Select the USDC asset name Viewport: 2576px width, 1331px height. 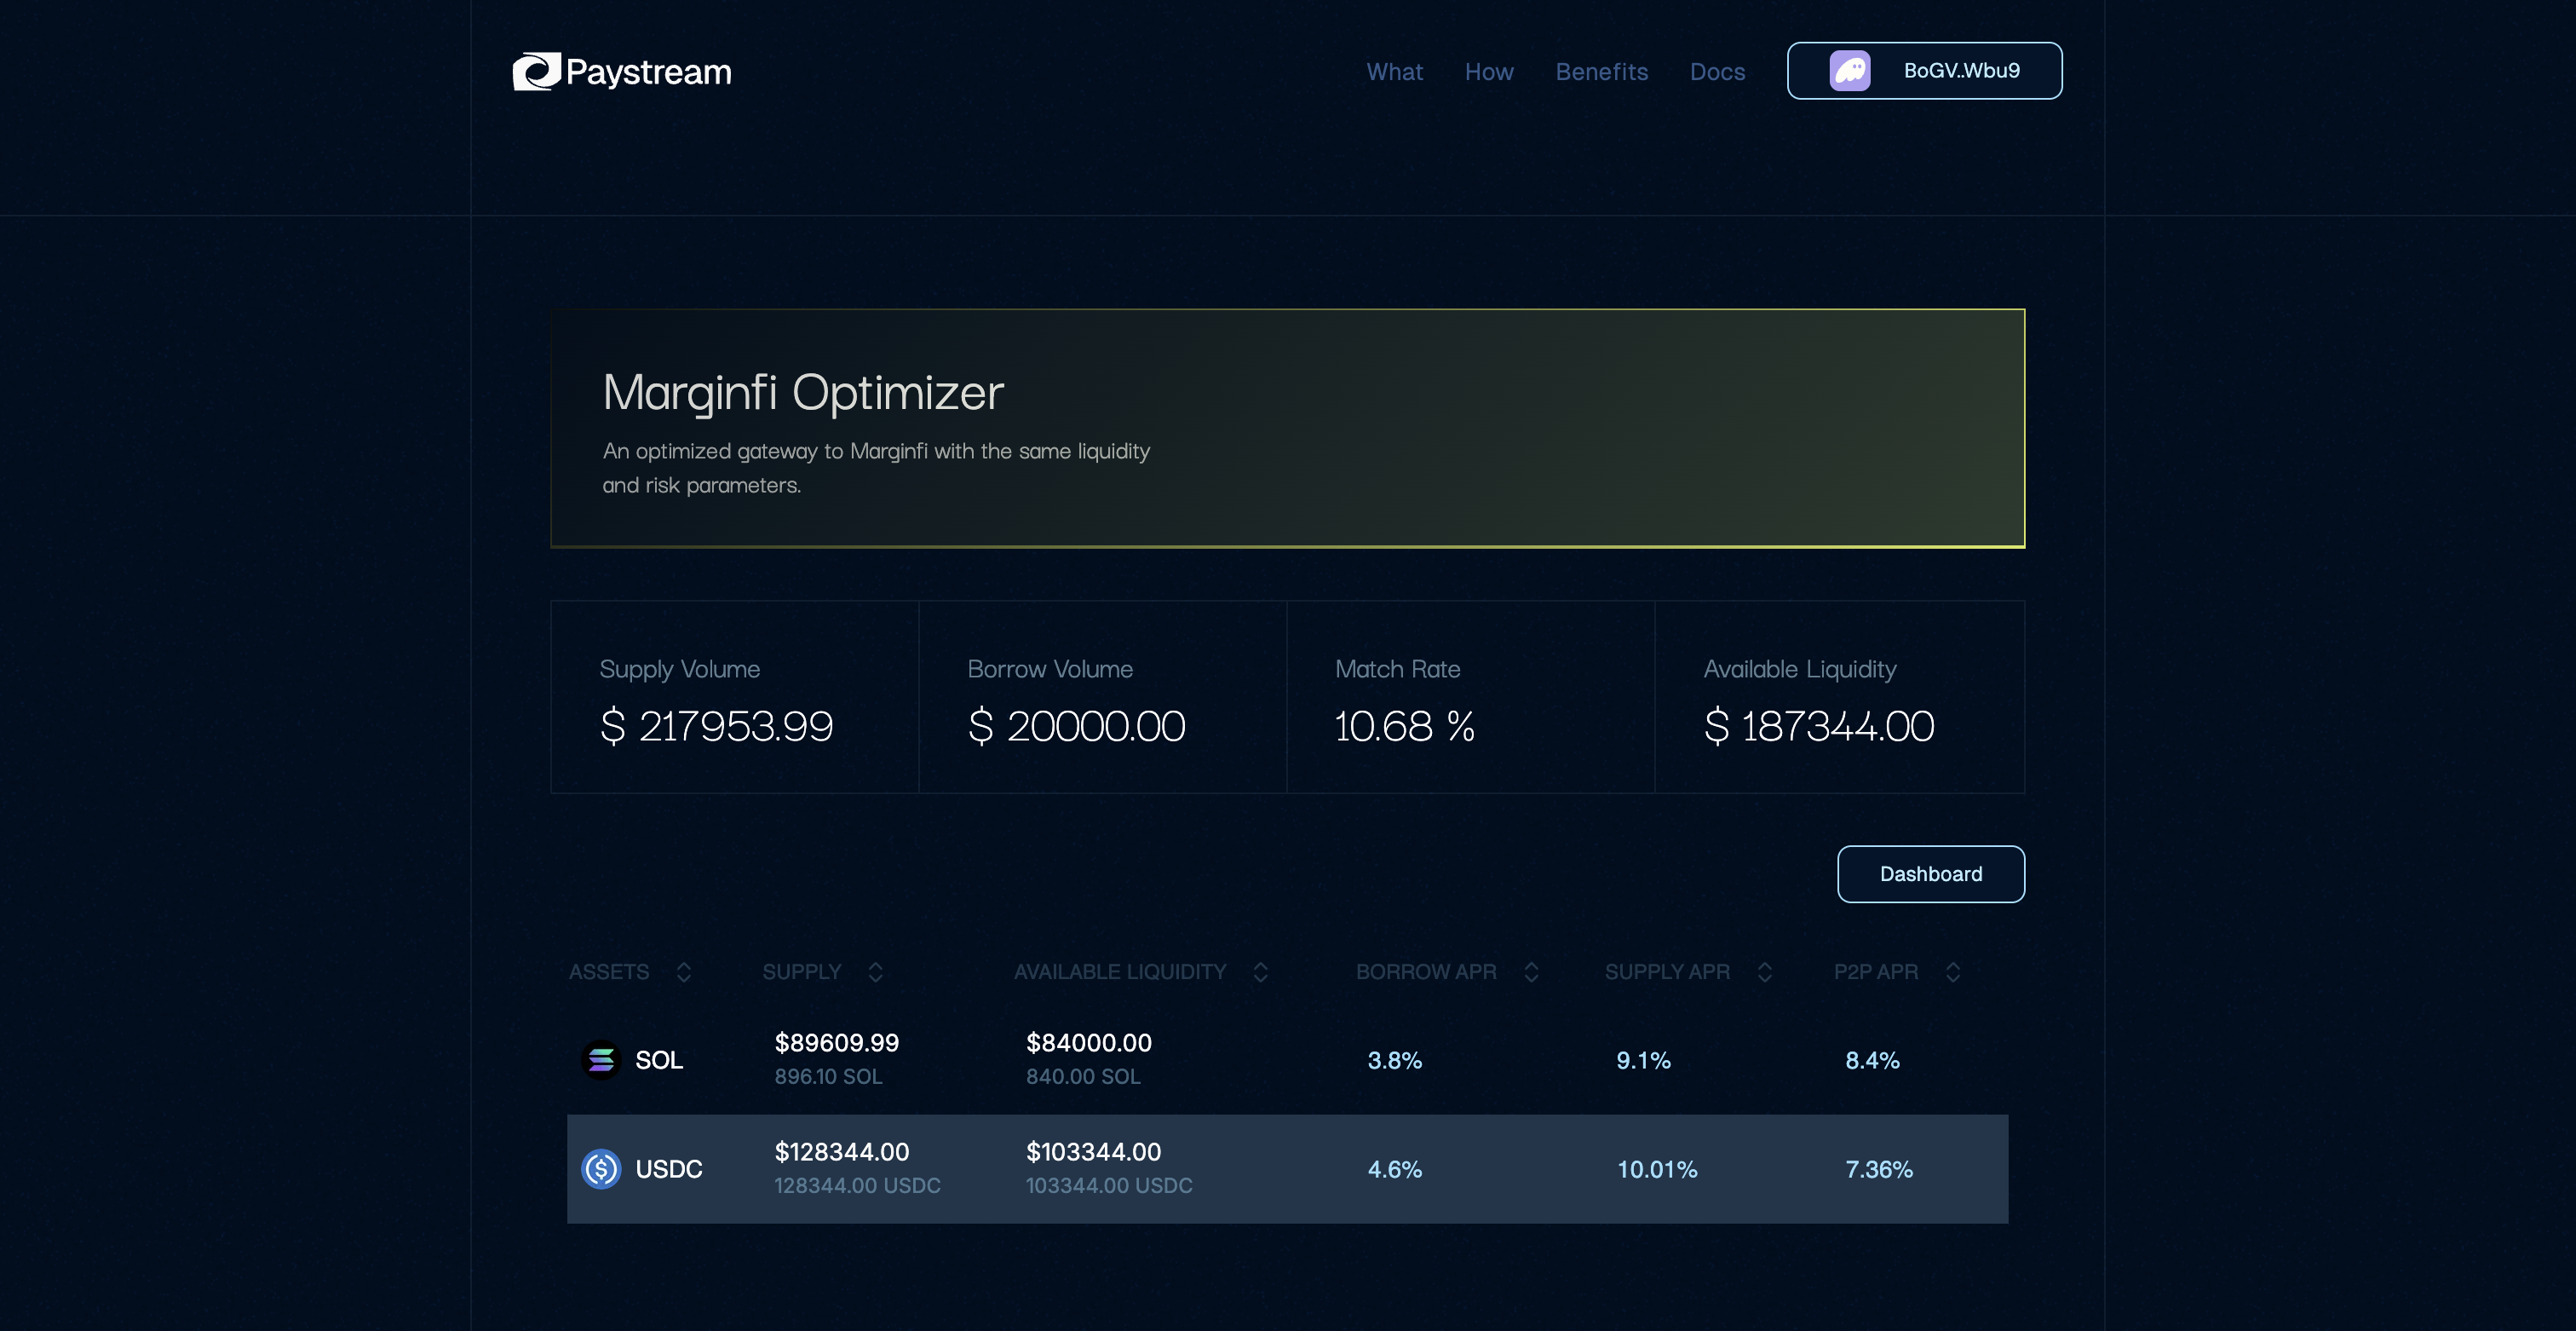point(669,1169)
